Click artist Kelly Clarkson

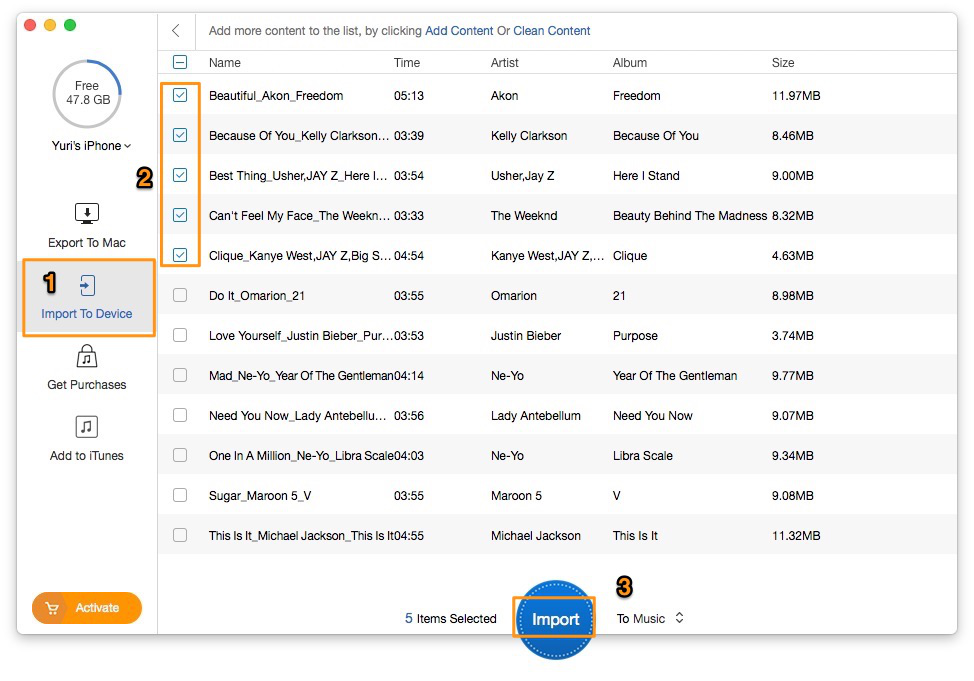[529, 135]
